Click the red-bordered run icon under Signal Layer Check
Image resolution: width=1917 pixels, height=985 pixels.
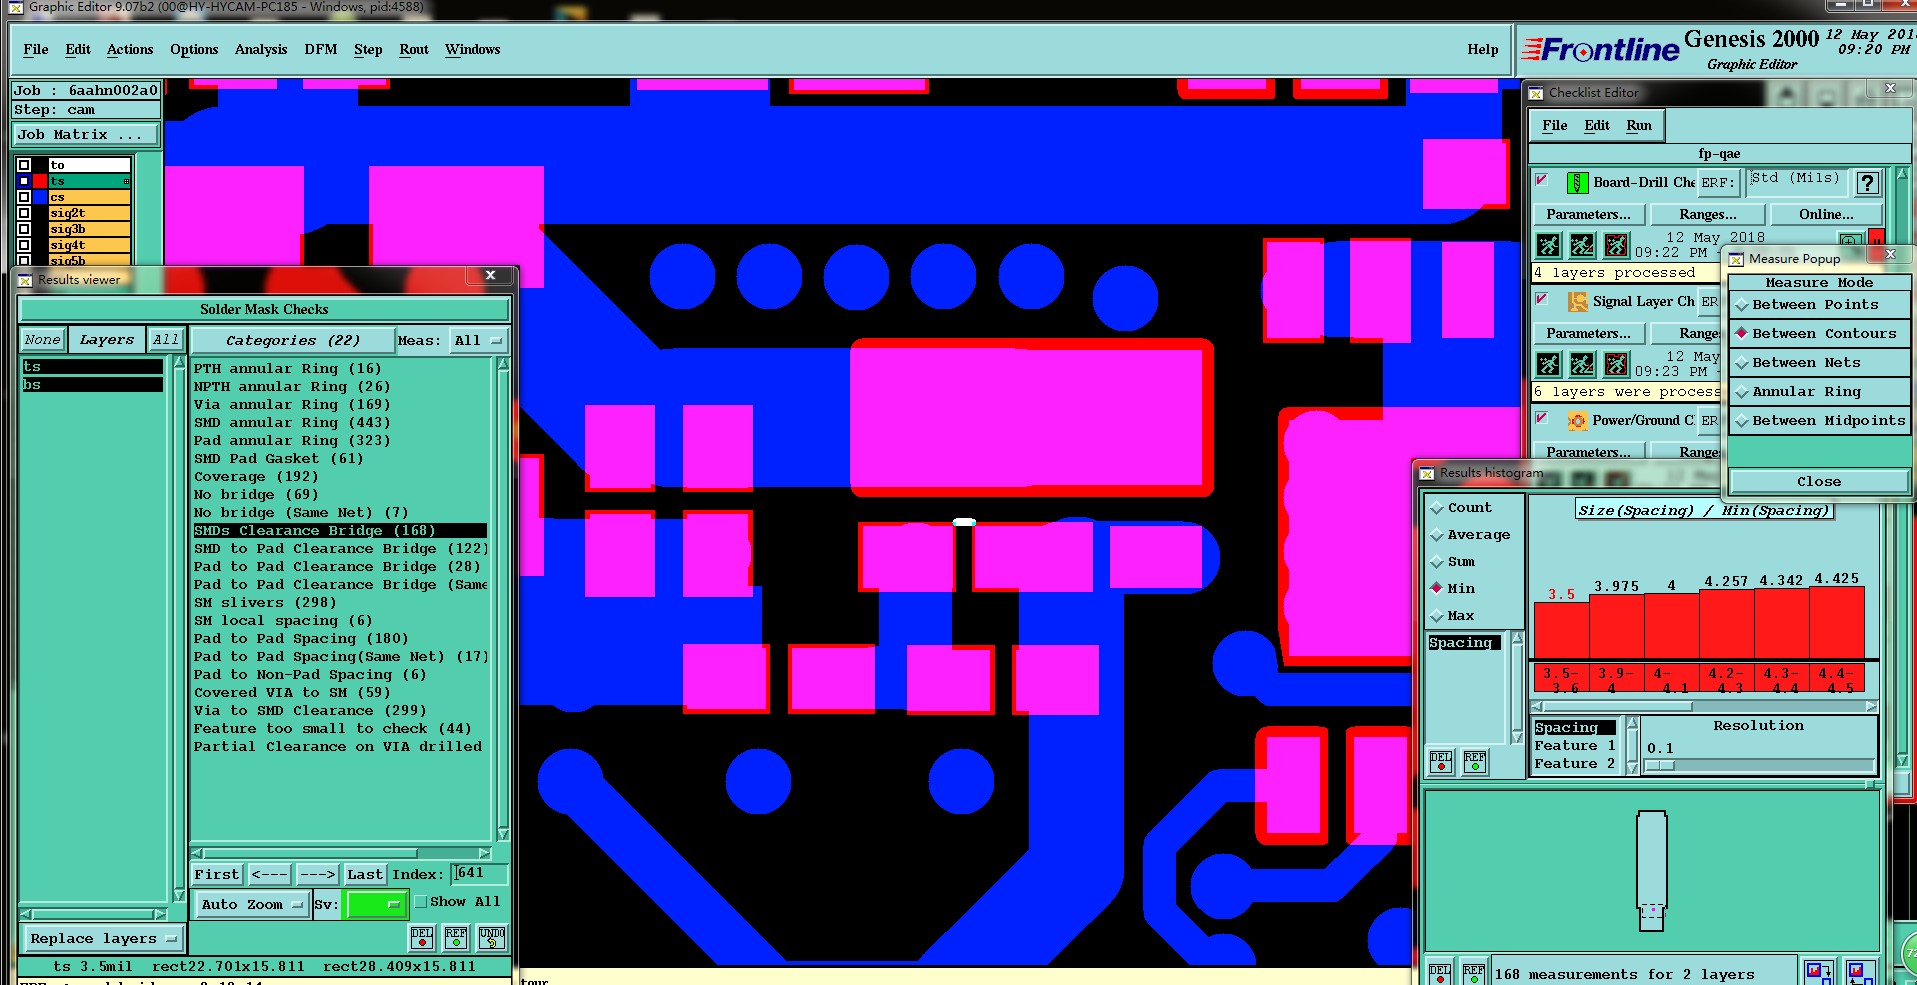click(1616, 363)
